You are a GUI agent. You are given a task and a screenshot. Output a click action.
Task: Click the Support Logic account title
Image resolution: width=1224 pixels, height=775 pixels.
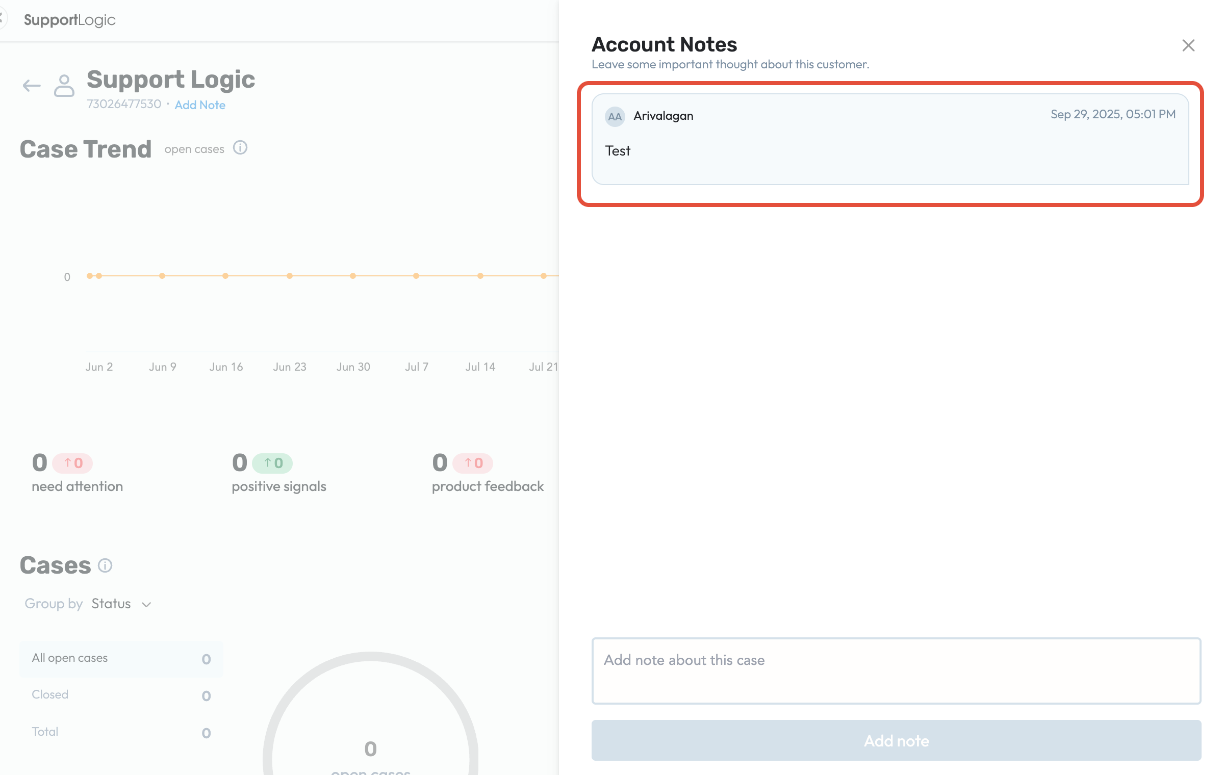[x=171, y=80]
